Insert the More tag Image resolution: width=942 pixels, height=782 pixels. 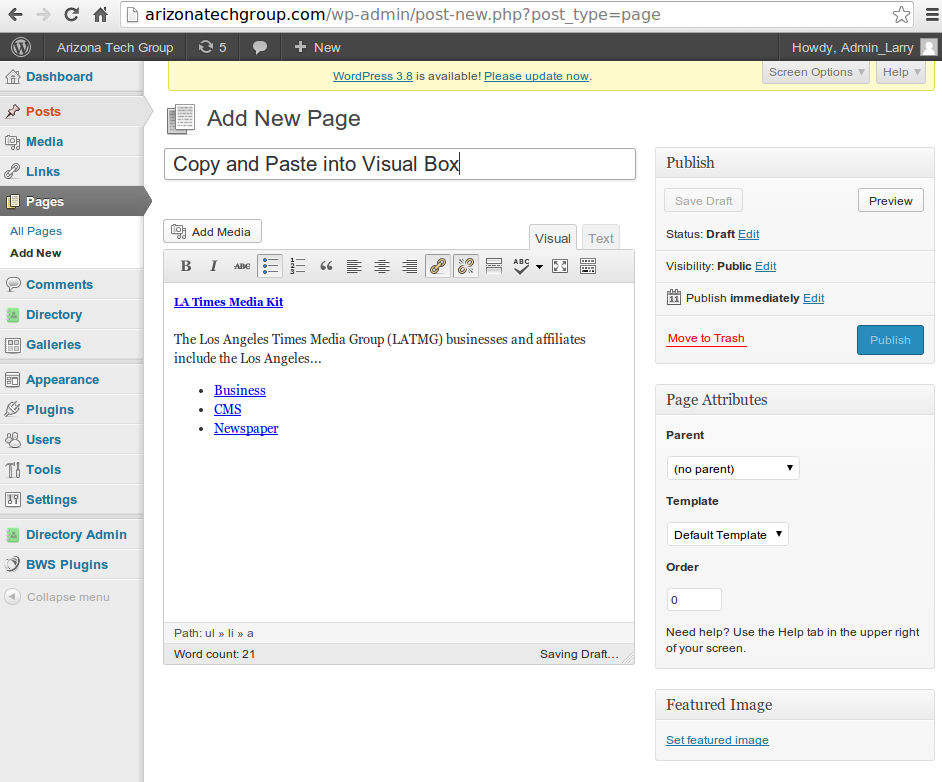pos(494,266)
